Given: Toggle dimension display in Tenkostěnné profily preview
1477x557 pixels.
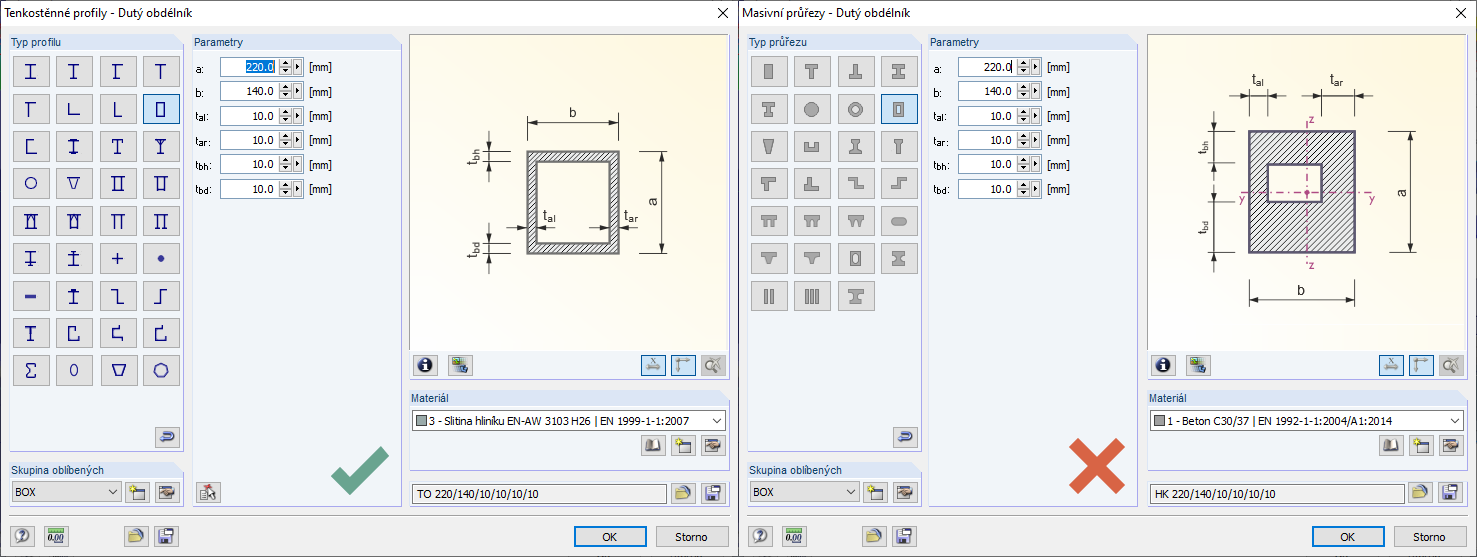Looking at the screenshot, I should coord(653,365).
